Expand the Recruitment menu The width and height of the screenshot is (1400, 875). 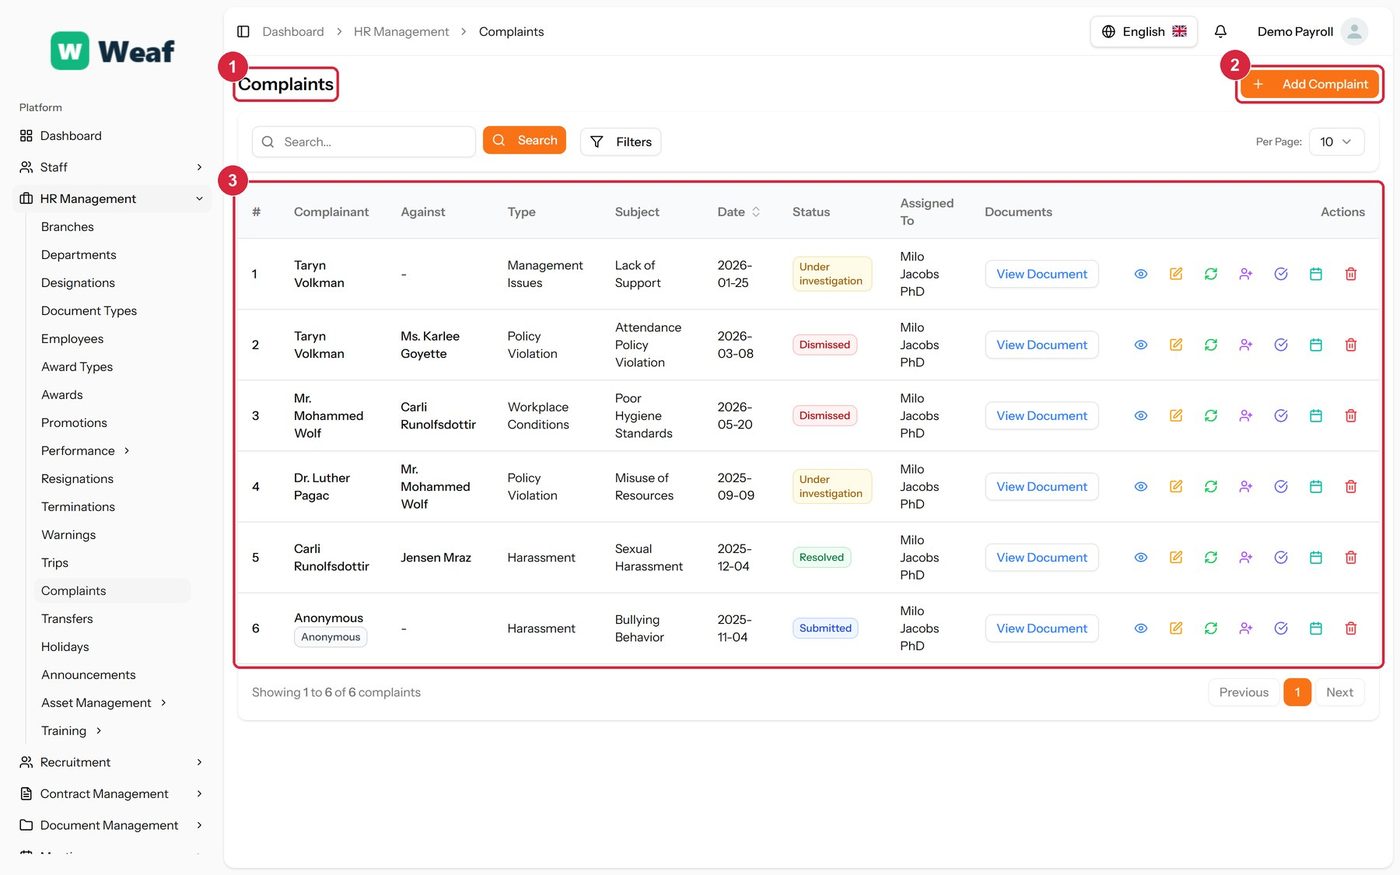pyautogui.click(x=112, y=762)
